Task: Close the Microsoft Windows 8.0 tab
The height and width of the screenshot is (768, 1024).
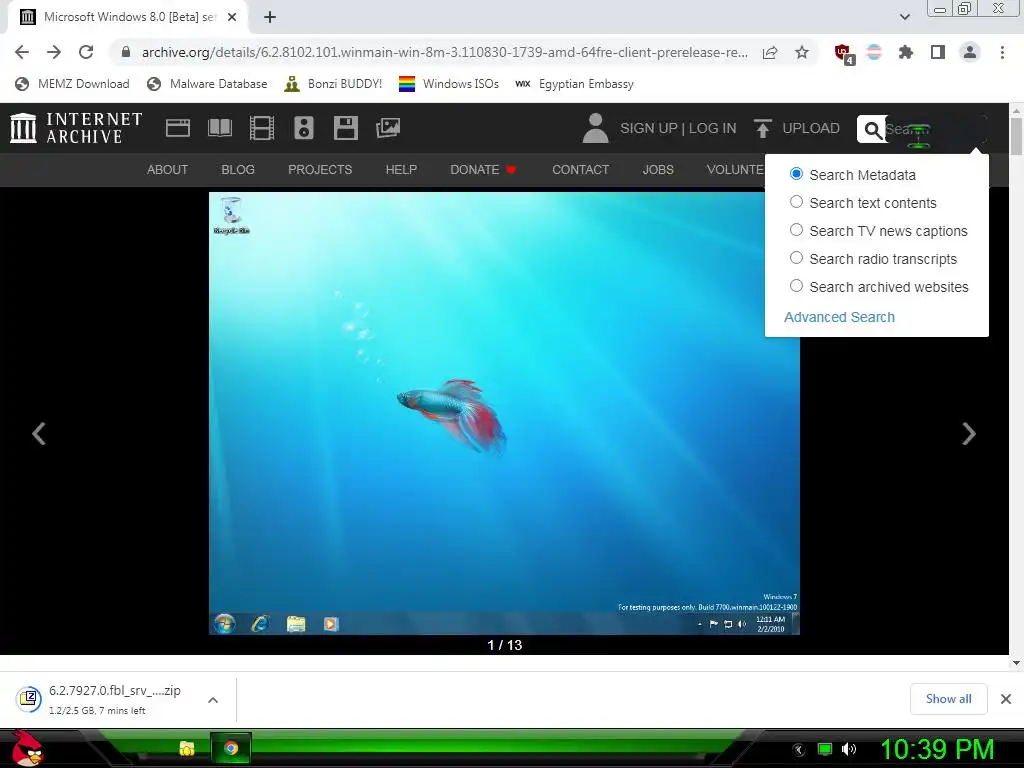Action: coord(232,18)
